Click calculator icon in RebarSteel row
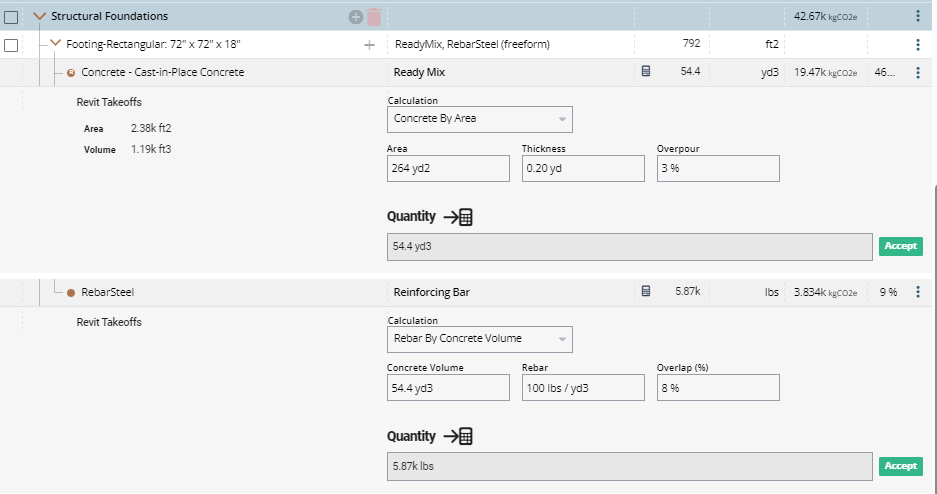Screen dimensions: 937x494 [646, 292]
